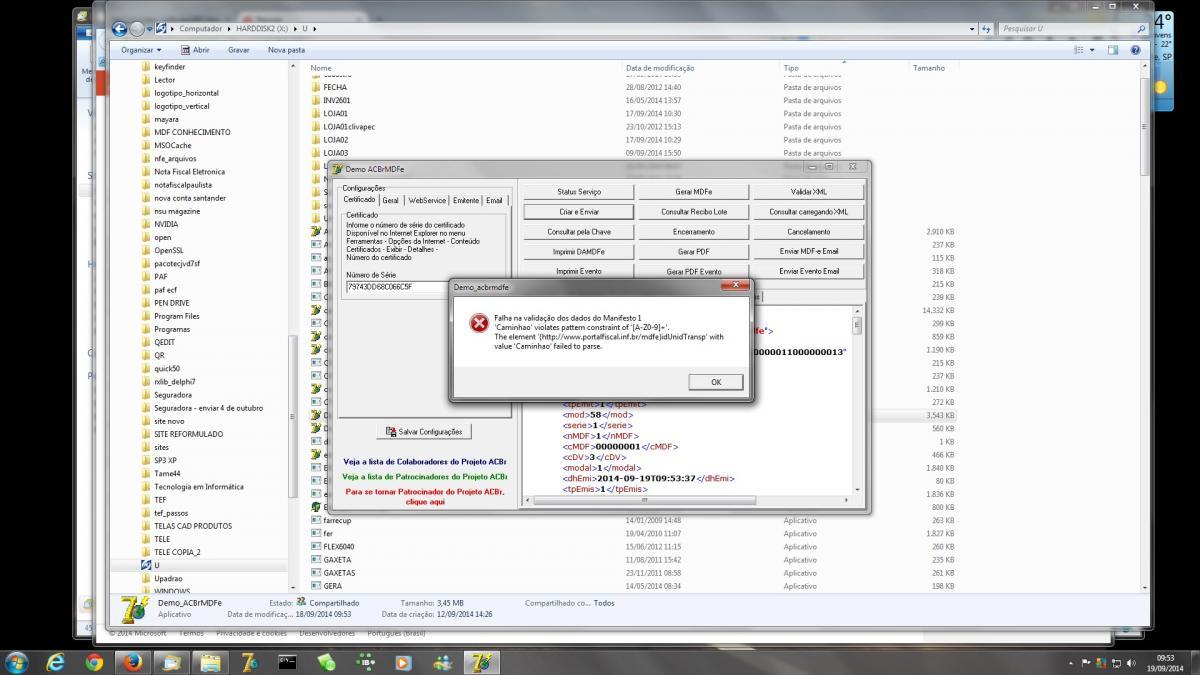Select the Emitente tab

466,200
